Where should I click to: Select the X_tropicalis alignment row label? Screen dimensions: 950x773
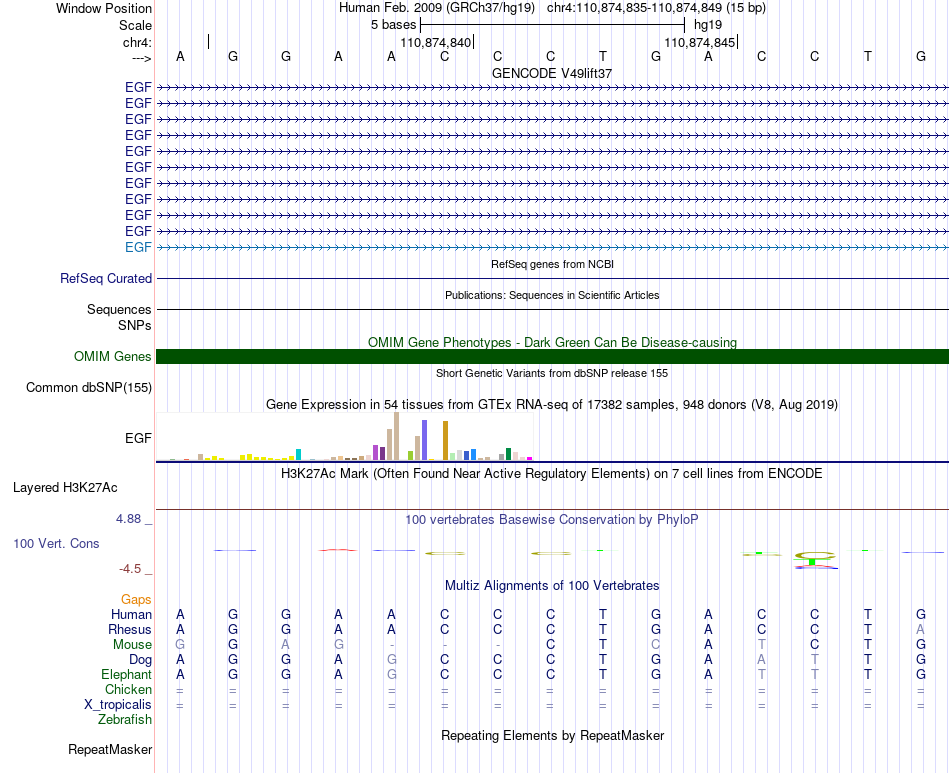click(x=118, y=705)
